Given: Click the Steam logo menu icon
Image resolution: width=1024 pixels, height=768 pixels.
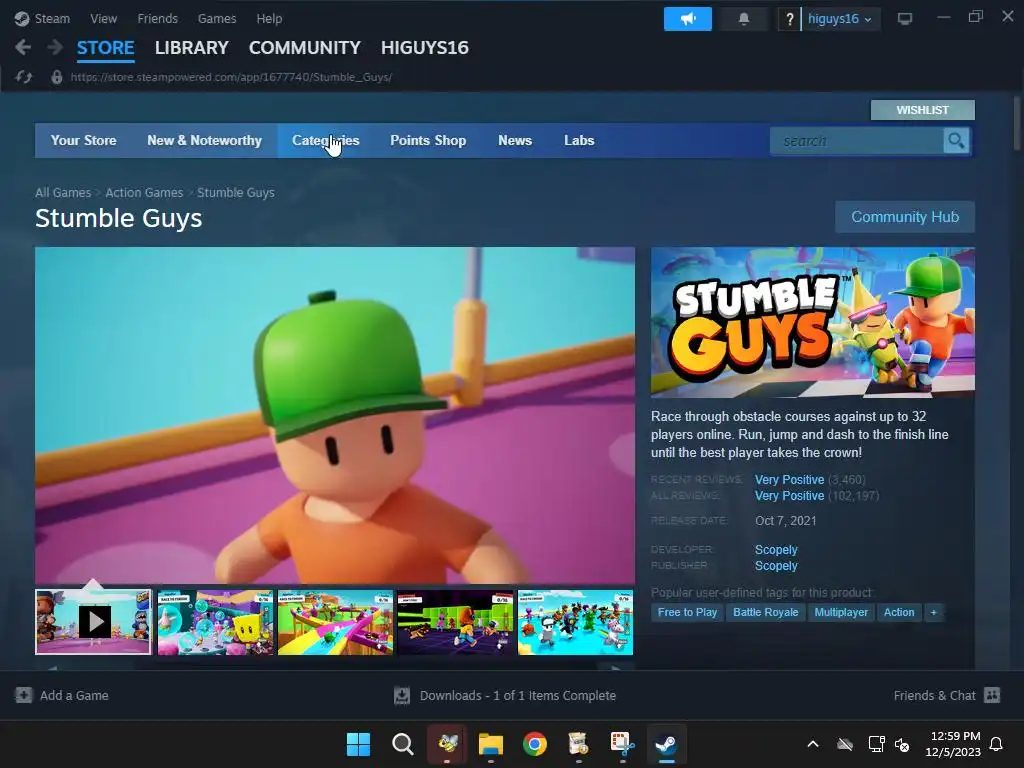Looking at the screenshot, I should click(22, 18).
